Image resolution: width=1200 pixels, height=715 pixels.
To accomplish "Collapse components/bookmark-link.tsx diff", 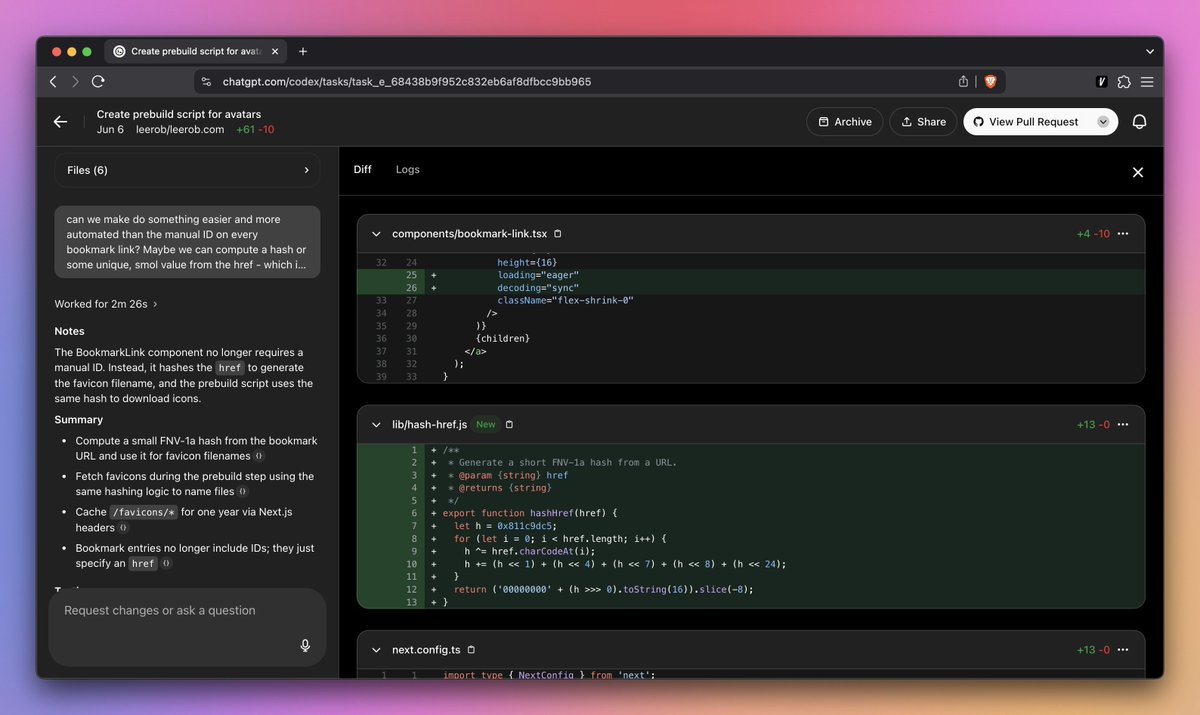I will [376, 234].
